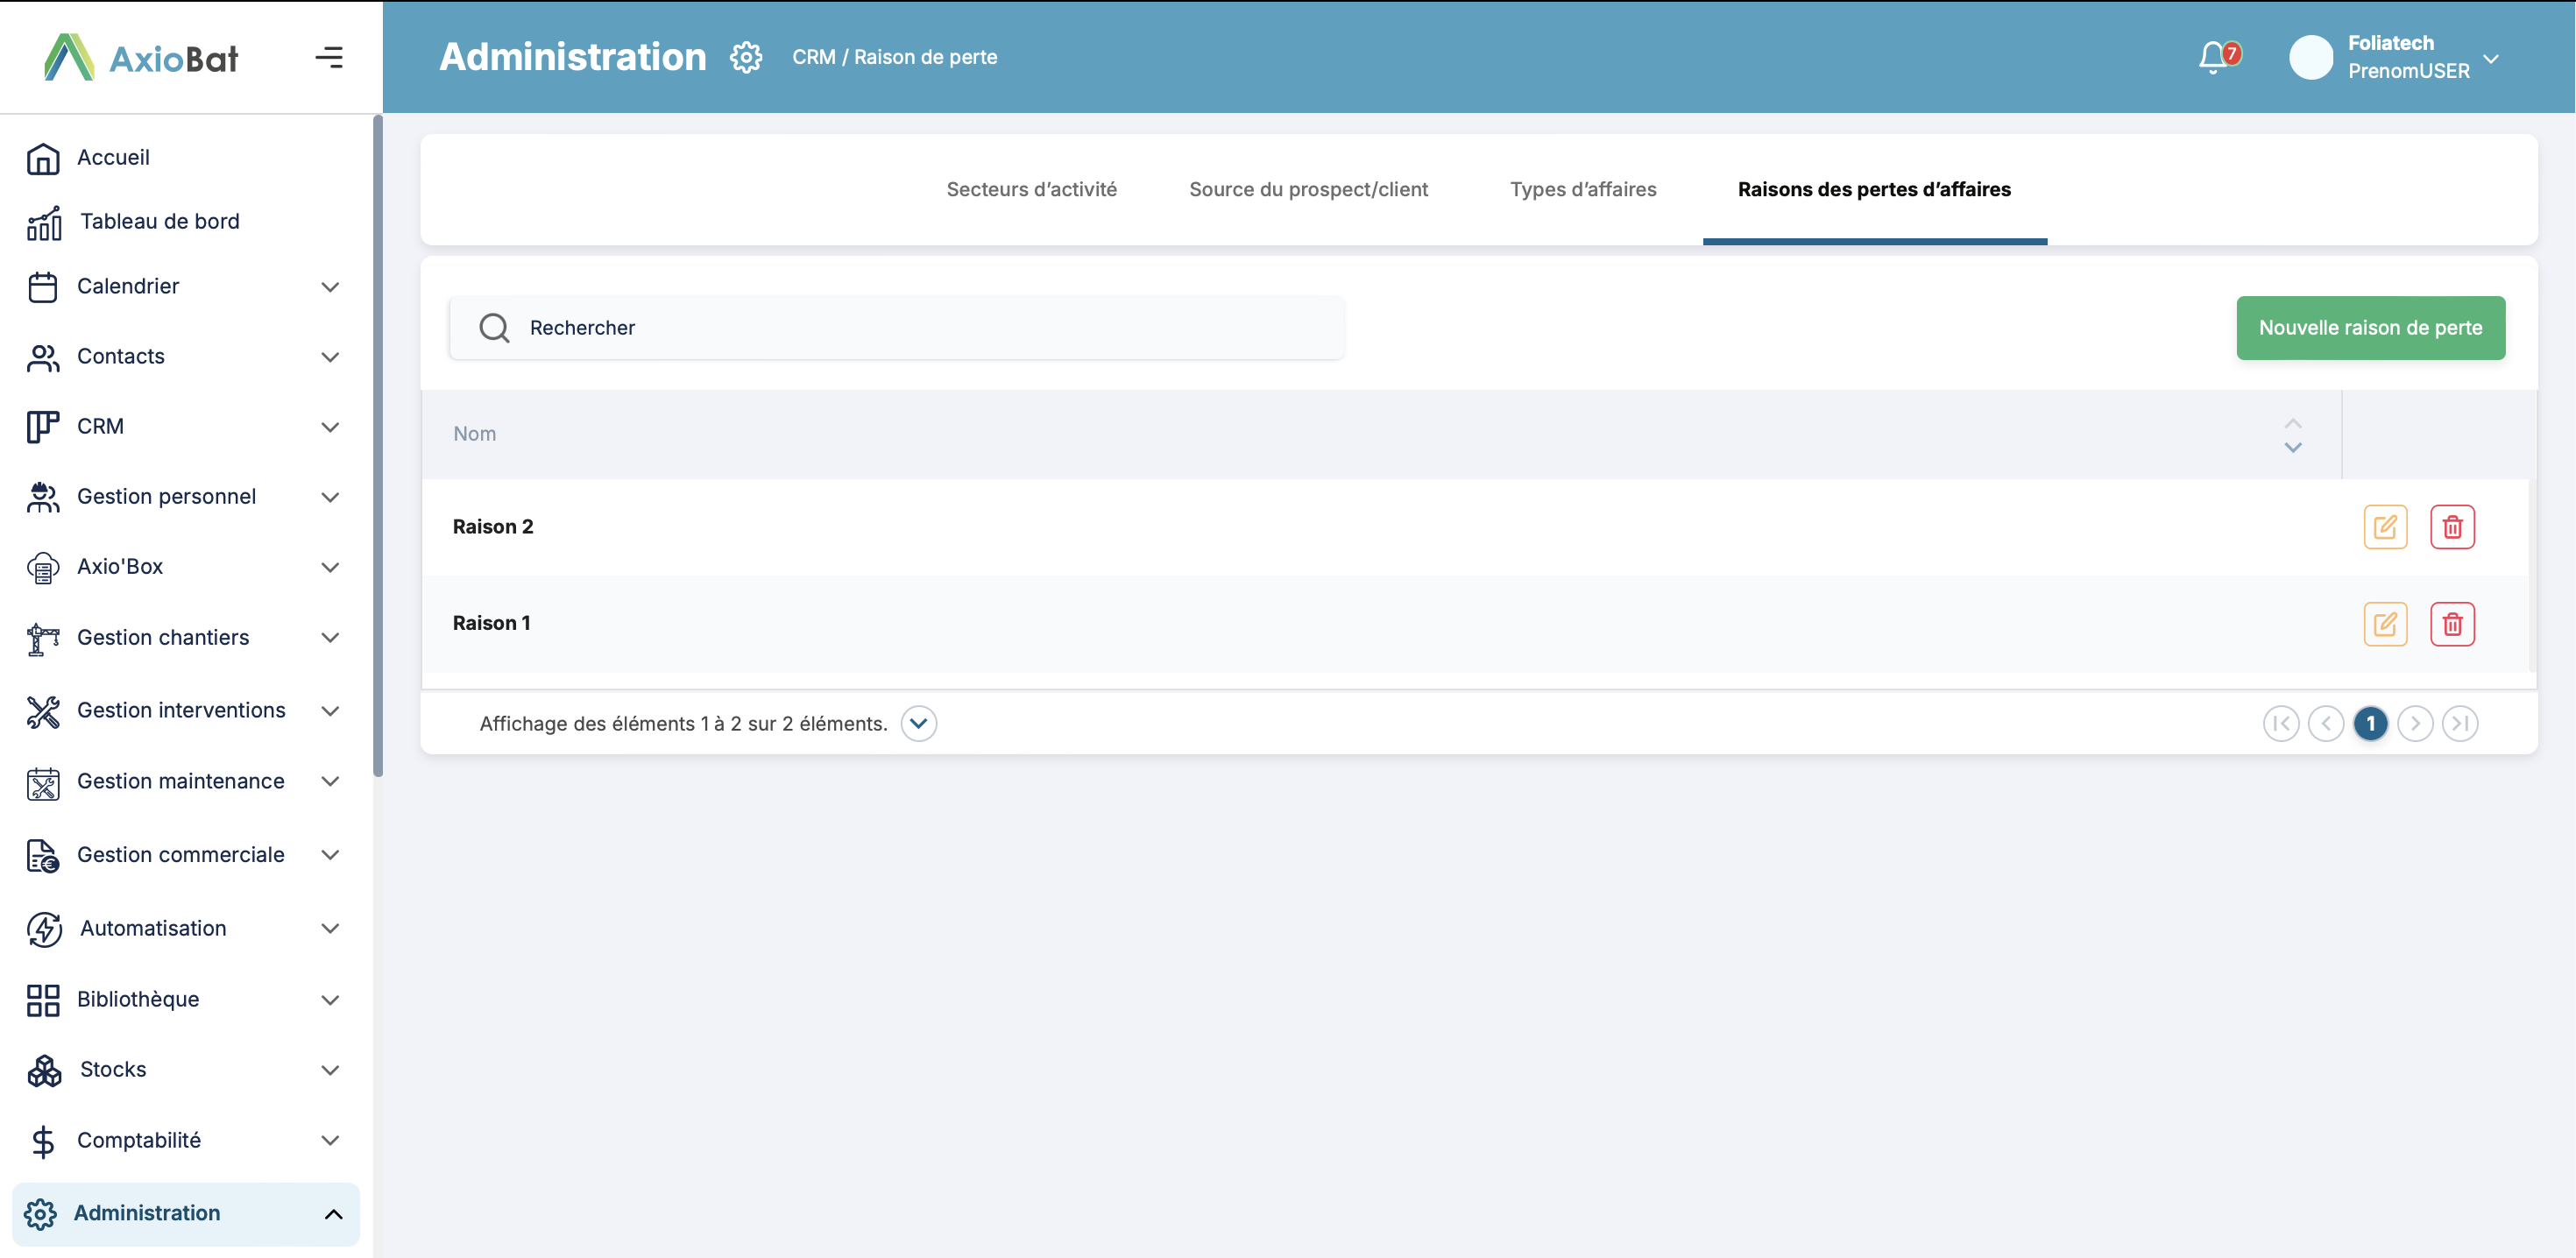The image size is (2576, 1258).
Task: Open the Types d'affaires tab
Action: (1582, 189)
